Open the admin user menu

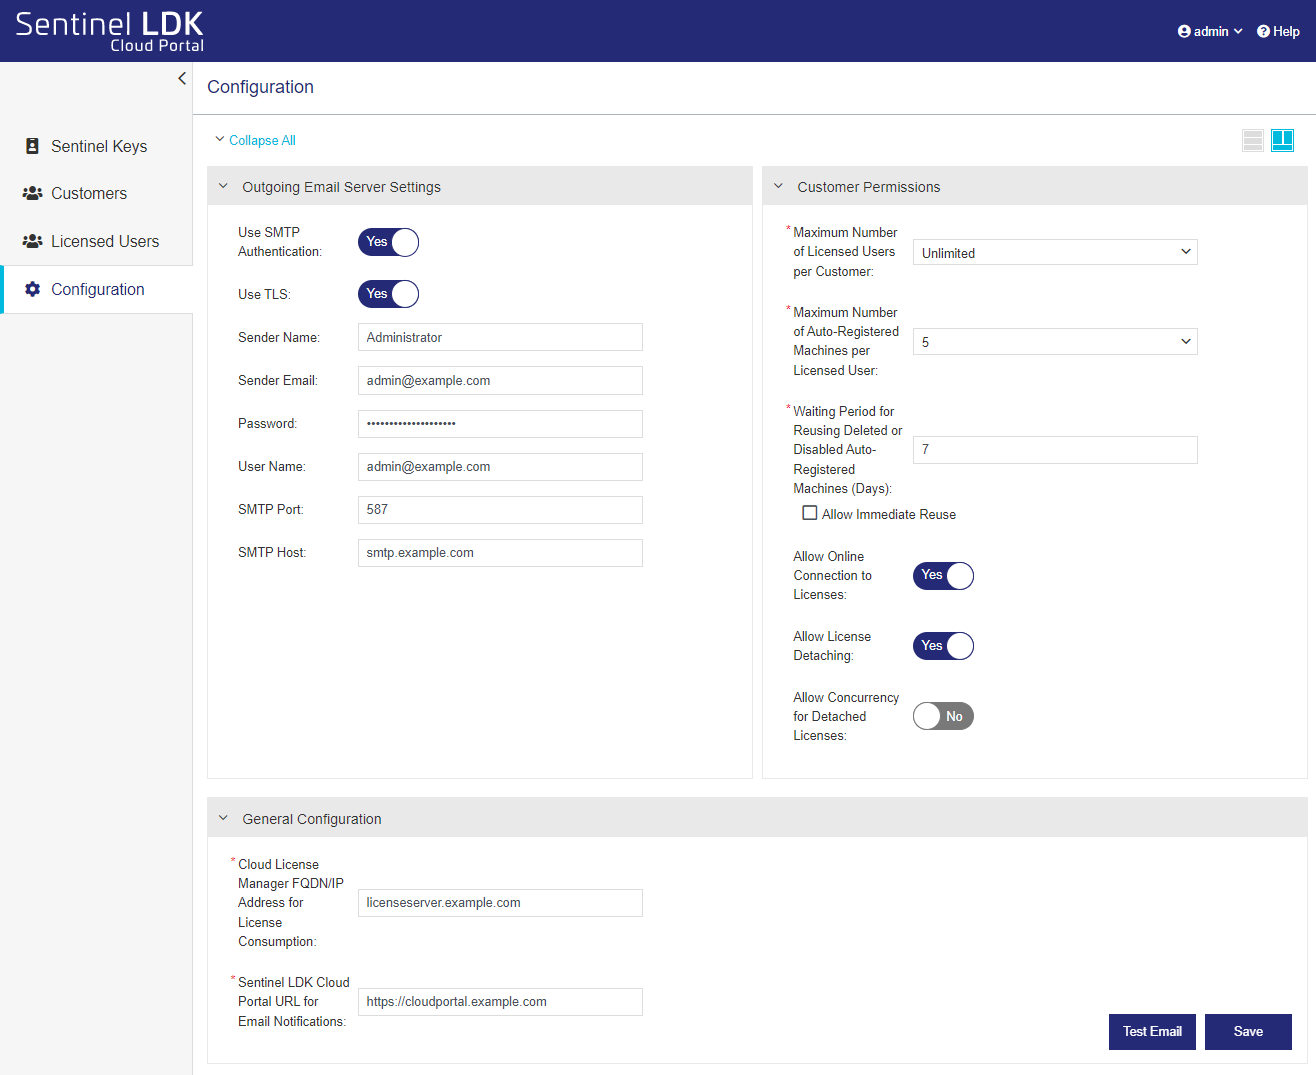pyautogui.click(x=1210, y=31)
